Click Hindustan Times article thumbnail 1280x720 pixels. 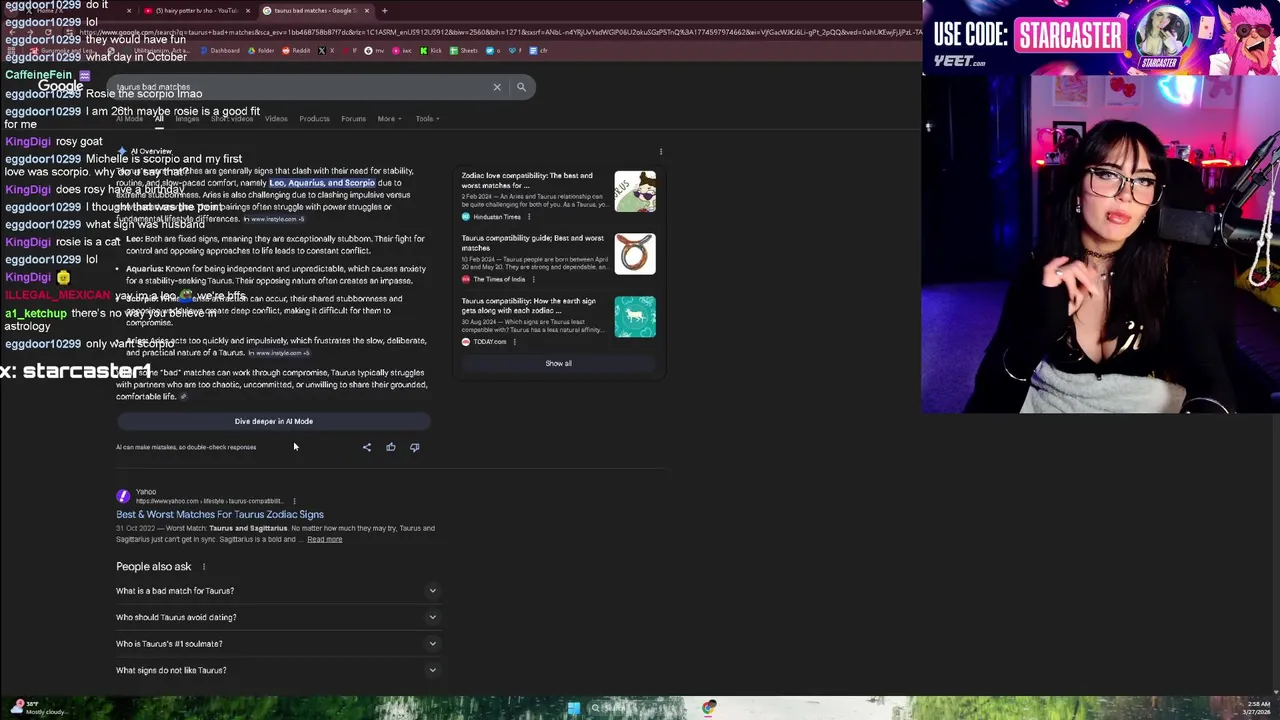click(x=635, y=191)
